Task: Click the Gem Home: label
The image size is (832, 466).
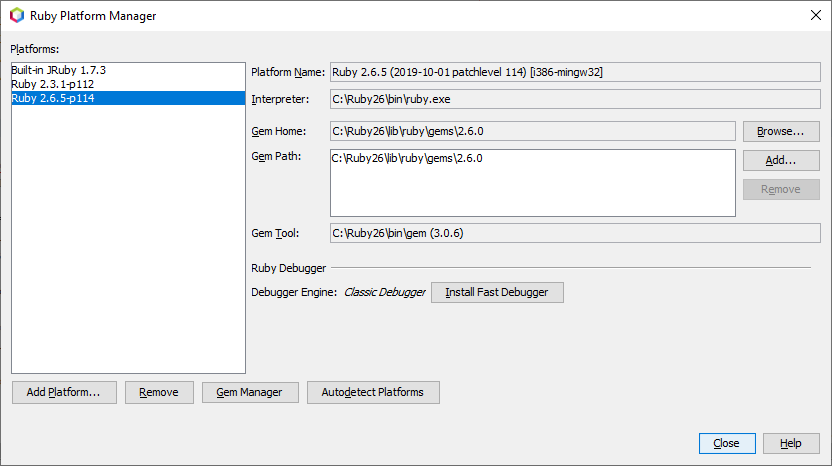Action: [x=279, y=131]
